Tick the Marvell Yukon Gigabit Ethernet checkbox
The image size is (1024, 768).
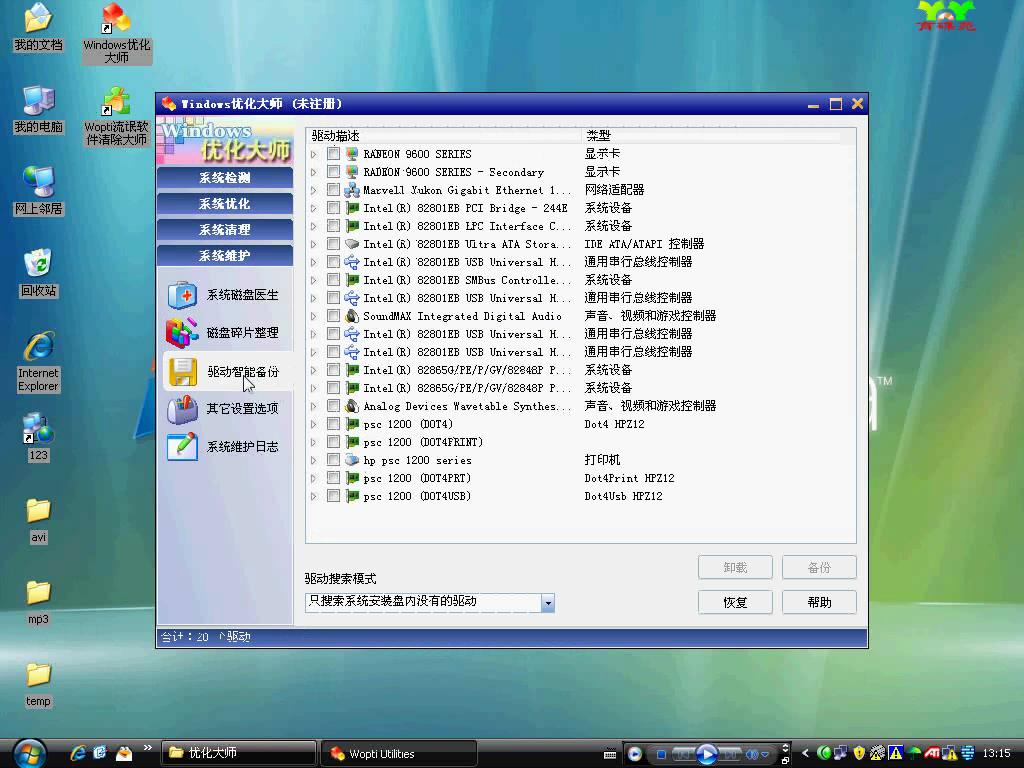pyautogui.click(x=333, y=190)
